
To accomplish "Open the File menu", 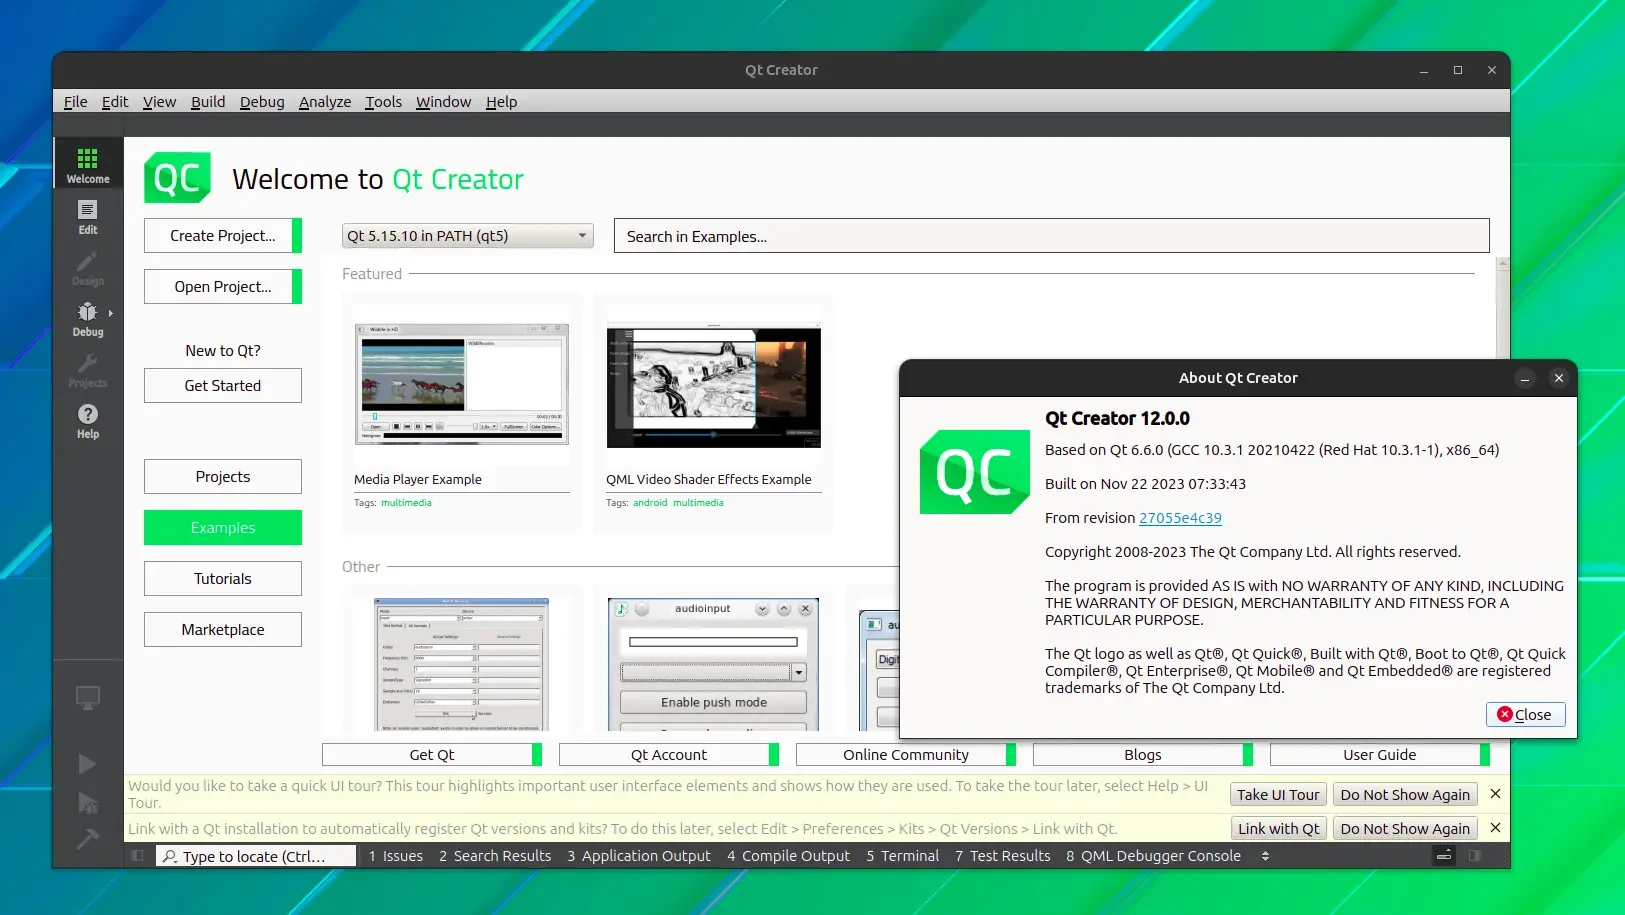I will coord(75,102).
